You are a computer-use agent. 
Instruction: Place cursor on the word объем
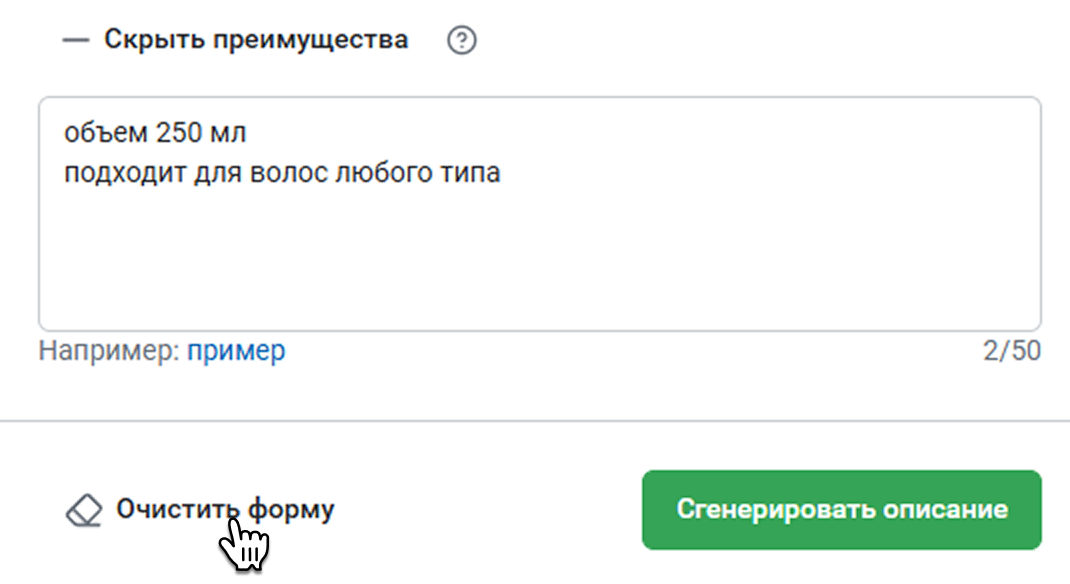[103, 132]
